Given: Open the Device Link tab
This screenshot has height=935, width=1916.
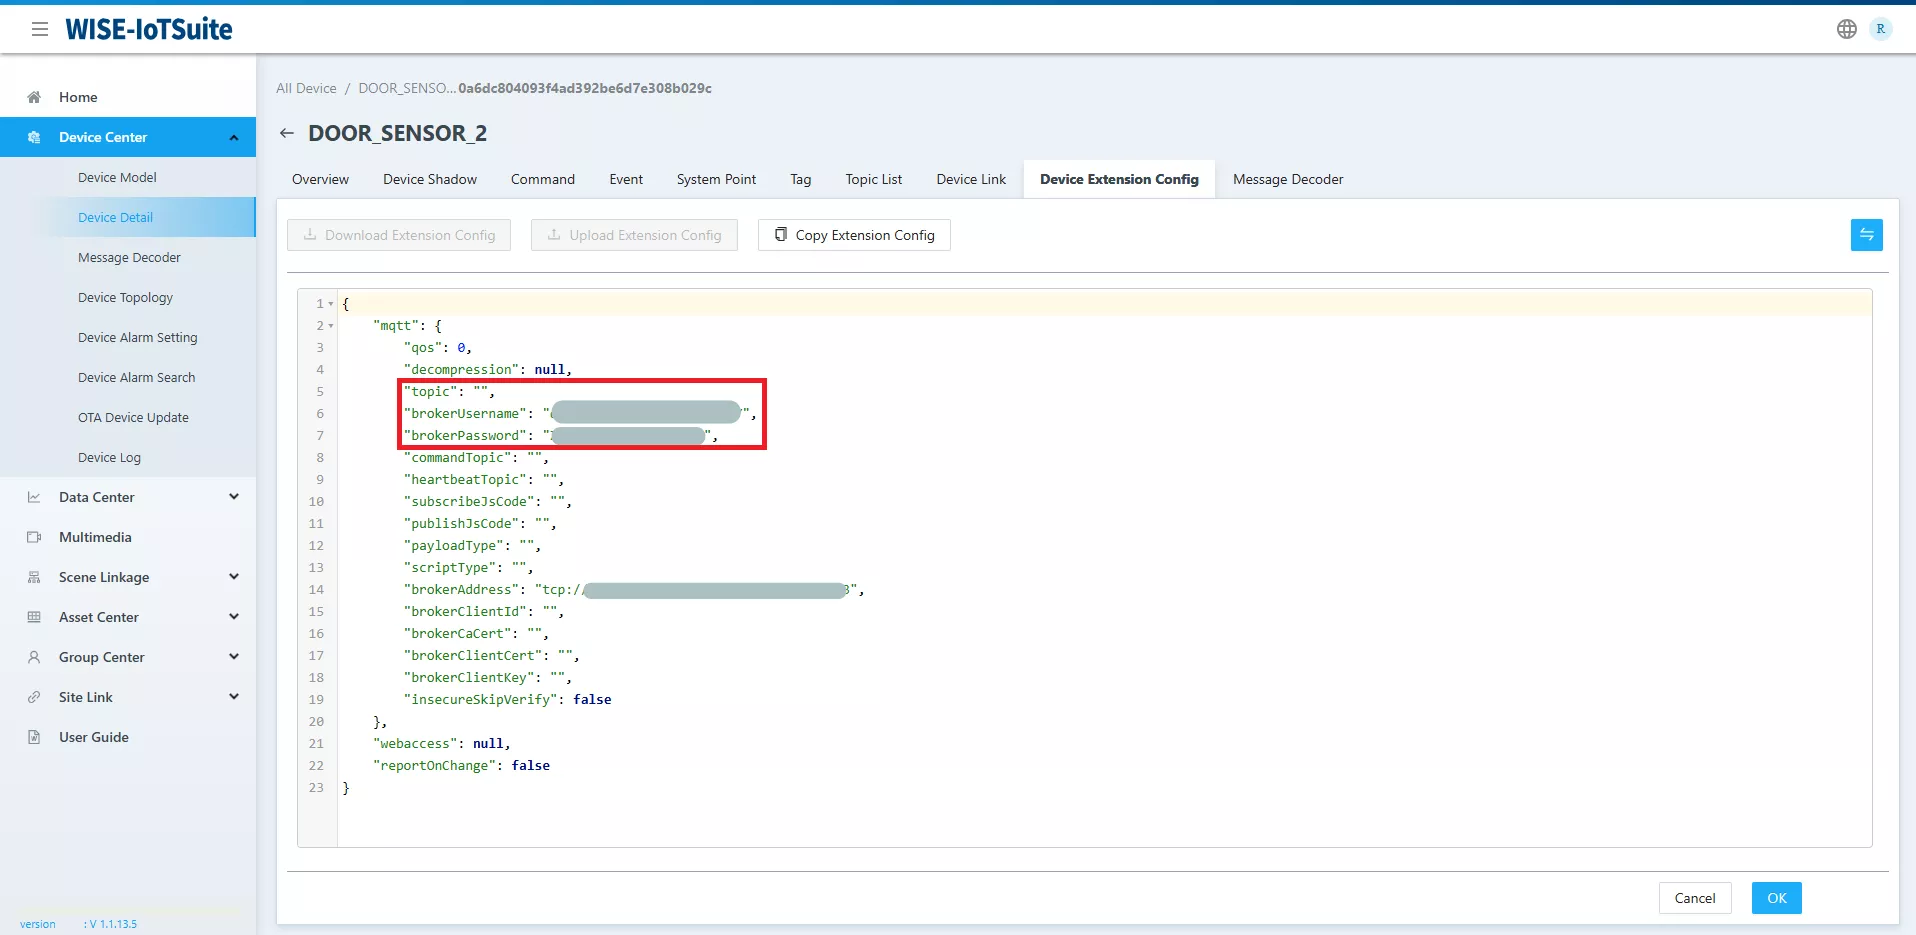Looking at the screenshot, I should click(x=971, y=179).
